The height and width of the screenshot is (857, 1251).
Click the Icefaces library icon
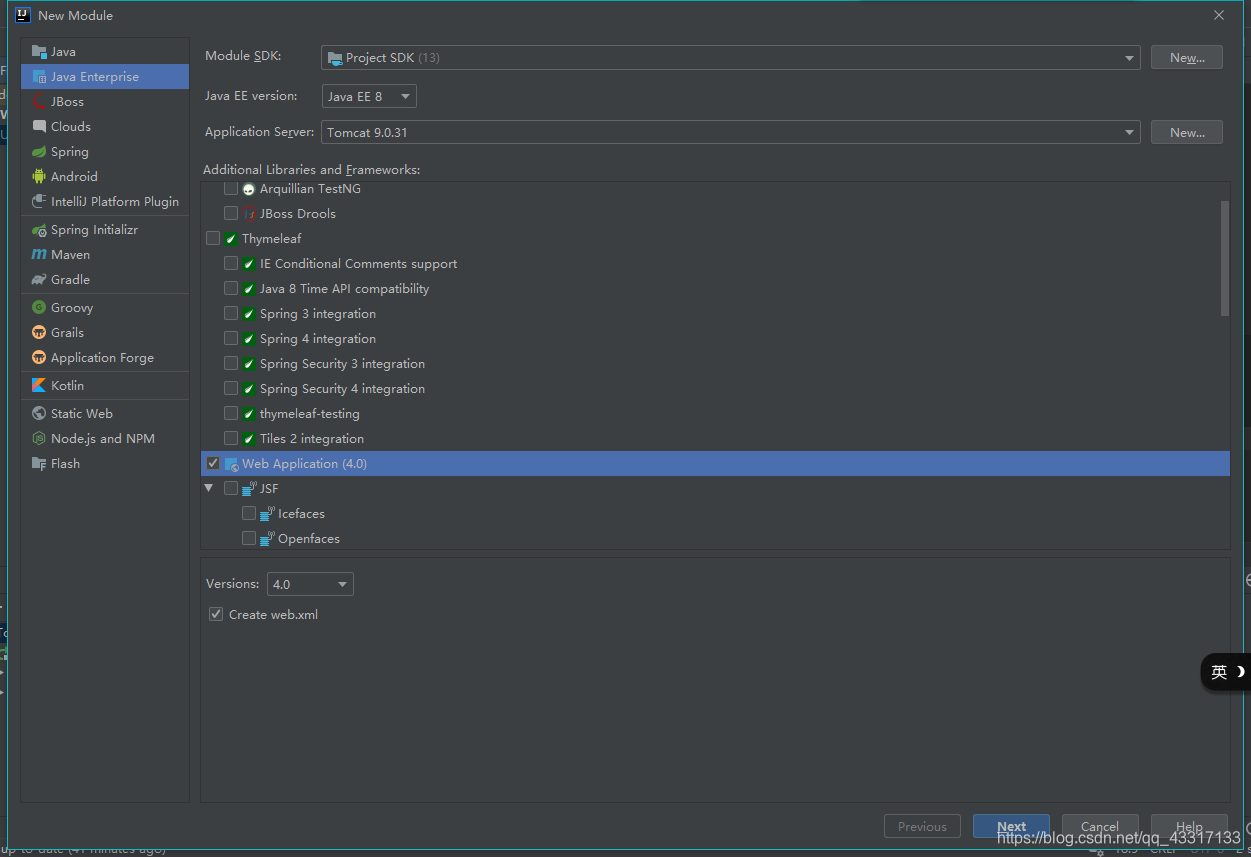click(267, 514)
